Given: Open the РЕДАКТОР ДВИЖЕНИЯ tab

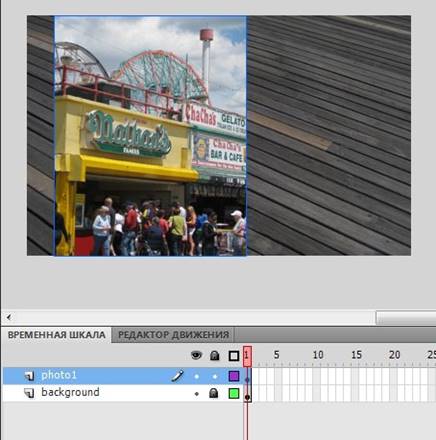Looking at the screenshot, I should pyautogui.click(x=173, y=335).
